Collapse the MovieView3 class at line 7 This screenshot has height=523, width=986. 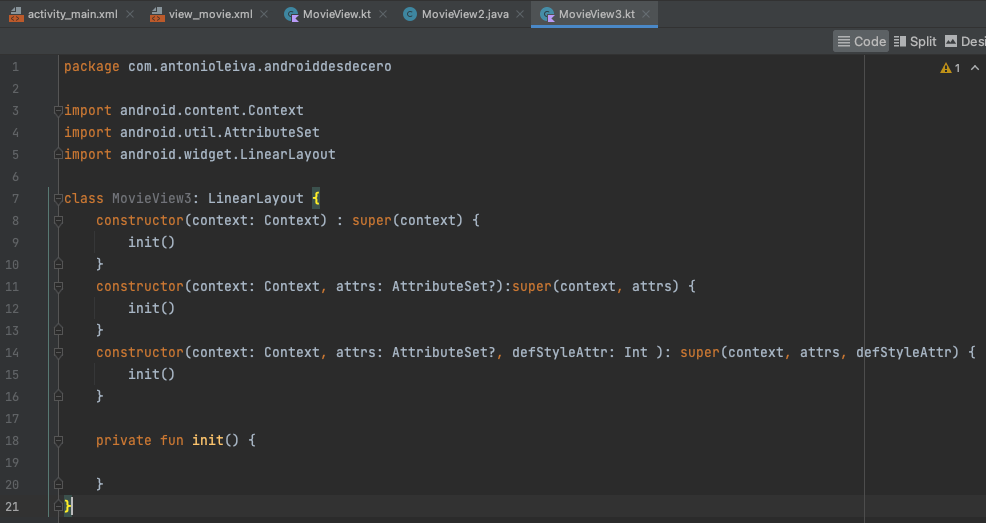tap(58, 199)
